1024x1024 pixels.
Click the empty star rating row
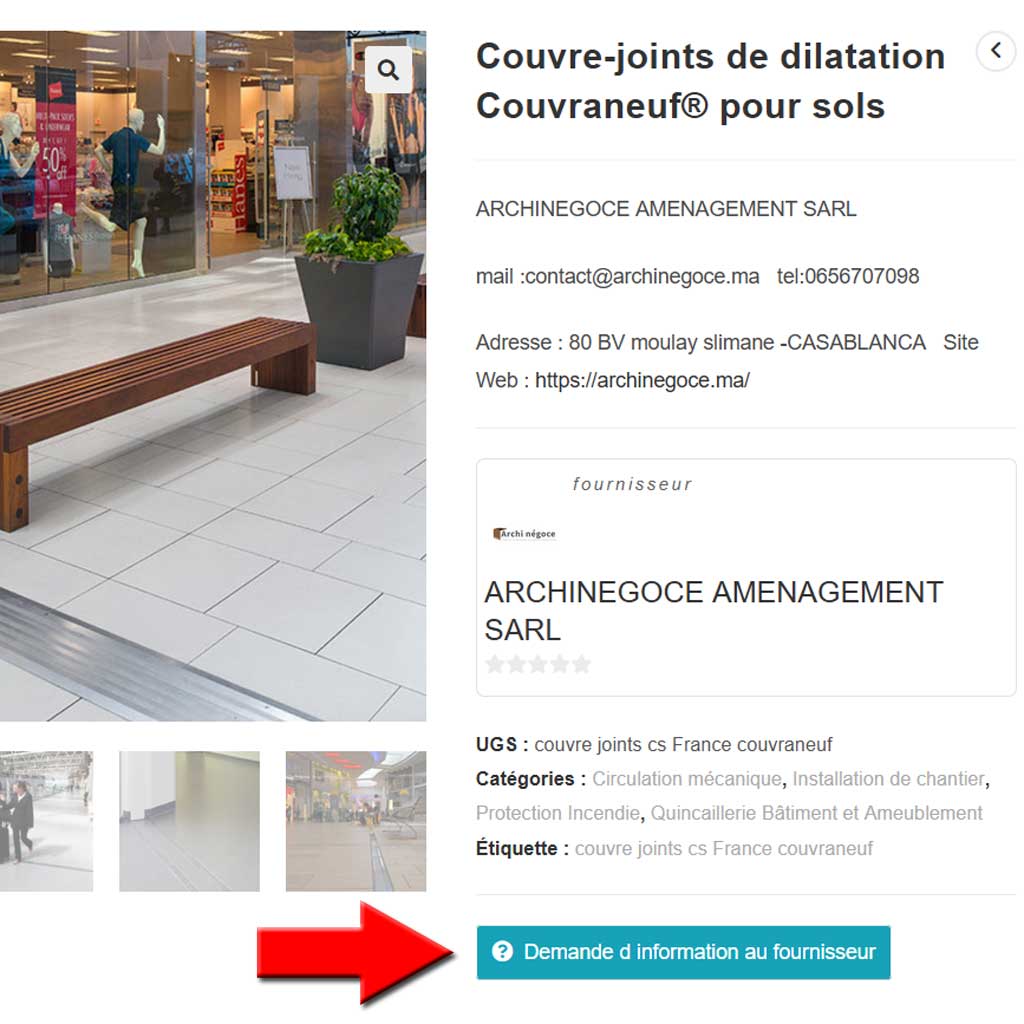click(x=538, y=664)
